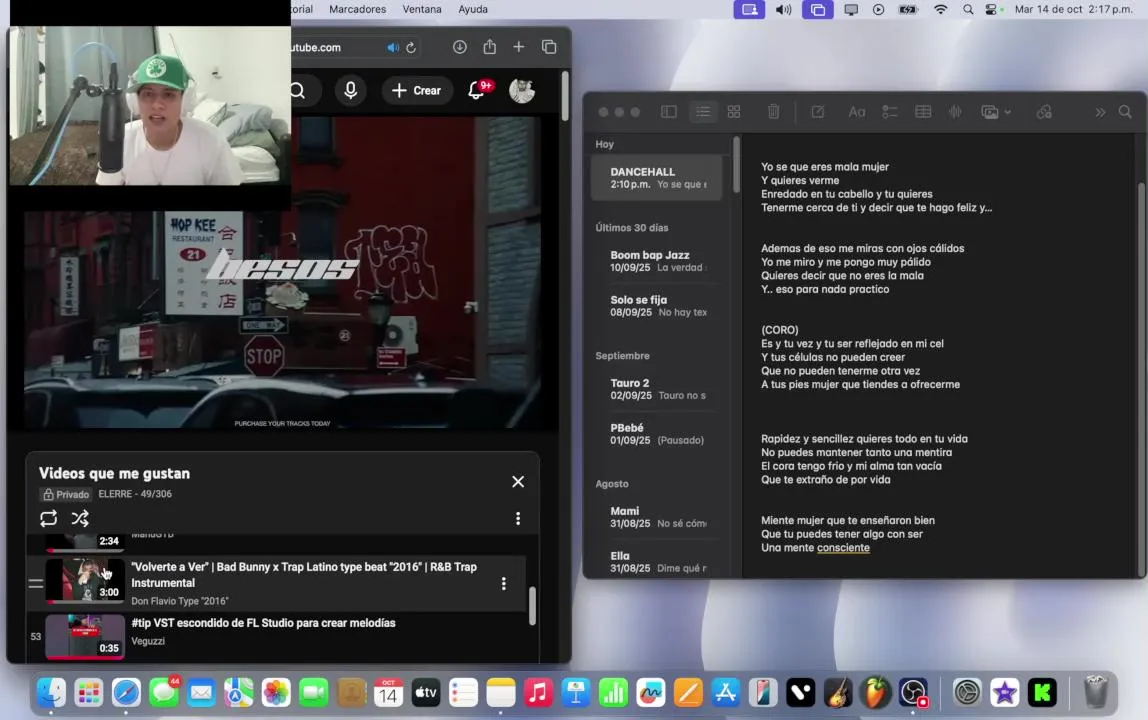The image size is (1148, 720).
Task: Click Safari share icon
Action: click(x=490, y=47)
